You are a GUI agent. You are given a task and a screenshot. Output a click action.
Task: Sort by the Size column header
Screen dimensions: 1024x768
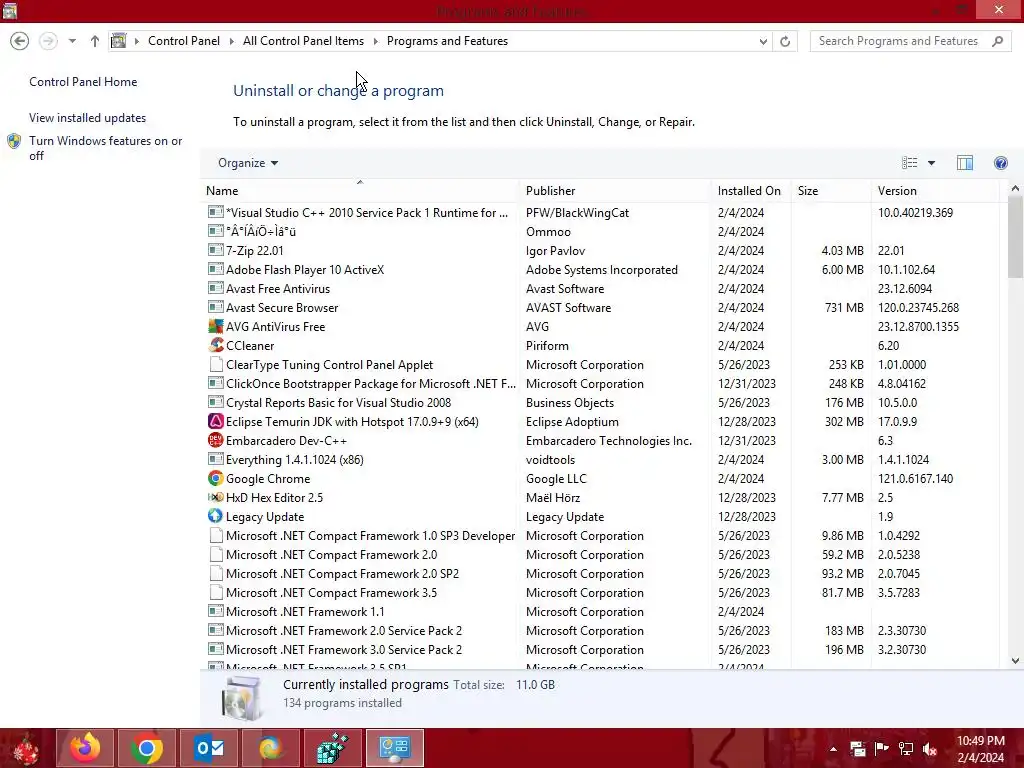[830, 191]
